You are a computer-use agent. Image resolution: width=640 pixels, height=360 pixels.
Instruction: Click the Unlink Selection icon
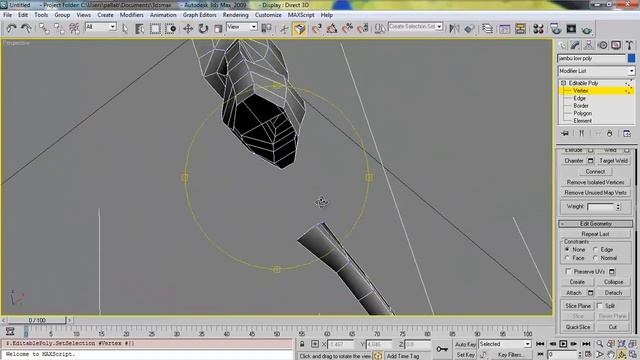[59, 28]
